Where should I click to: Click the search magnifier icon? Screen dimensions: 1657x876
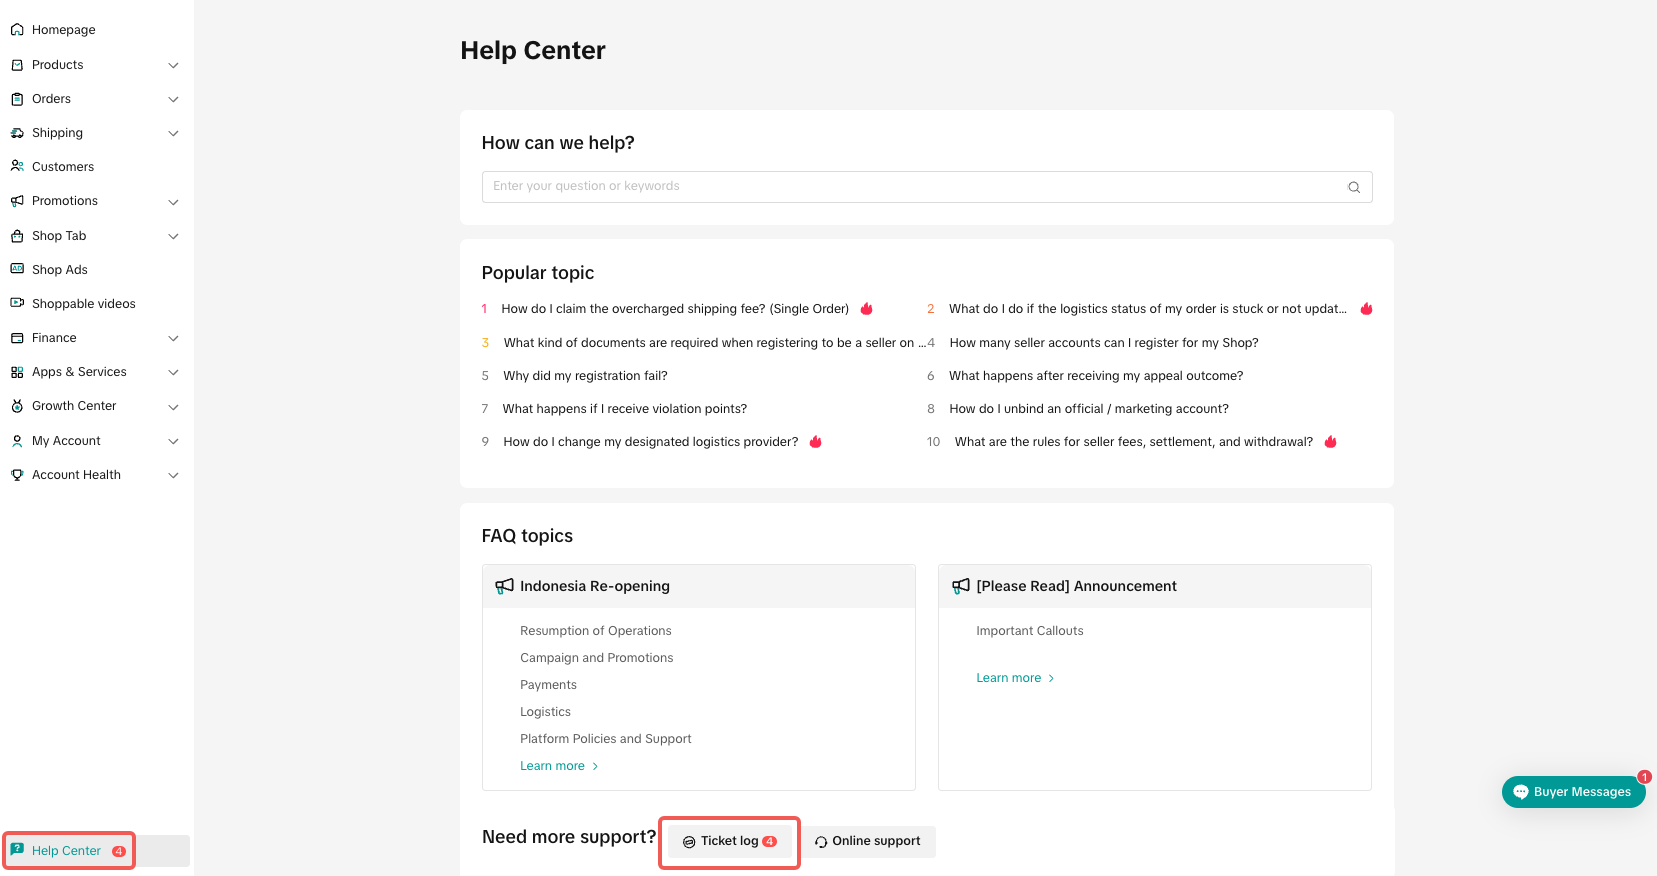point(1354,187)
